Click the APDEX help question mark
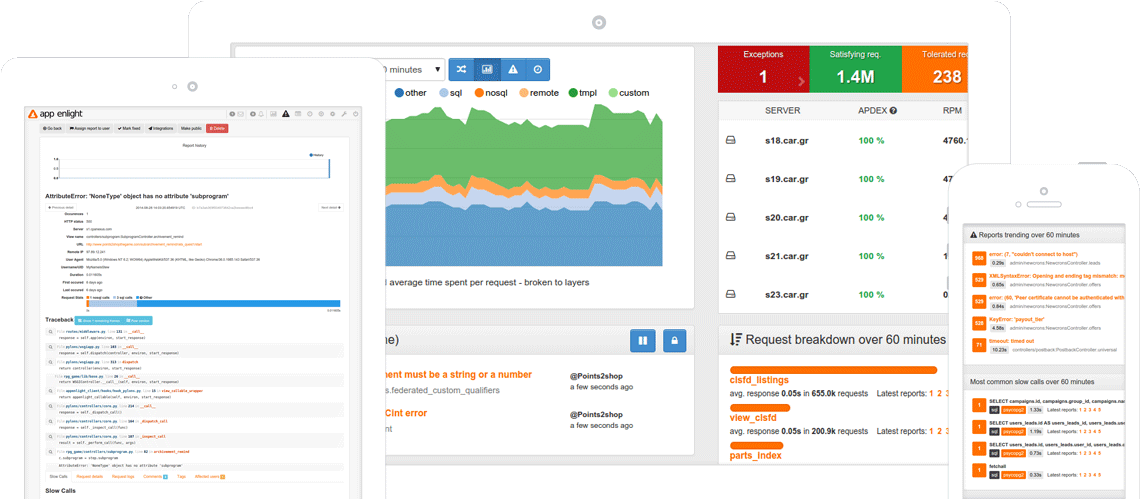Viewport: 1140px width, 499px height. [x=893, y=111]
